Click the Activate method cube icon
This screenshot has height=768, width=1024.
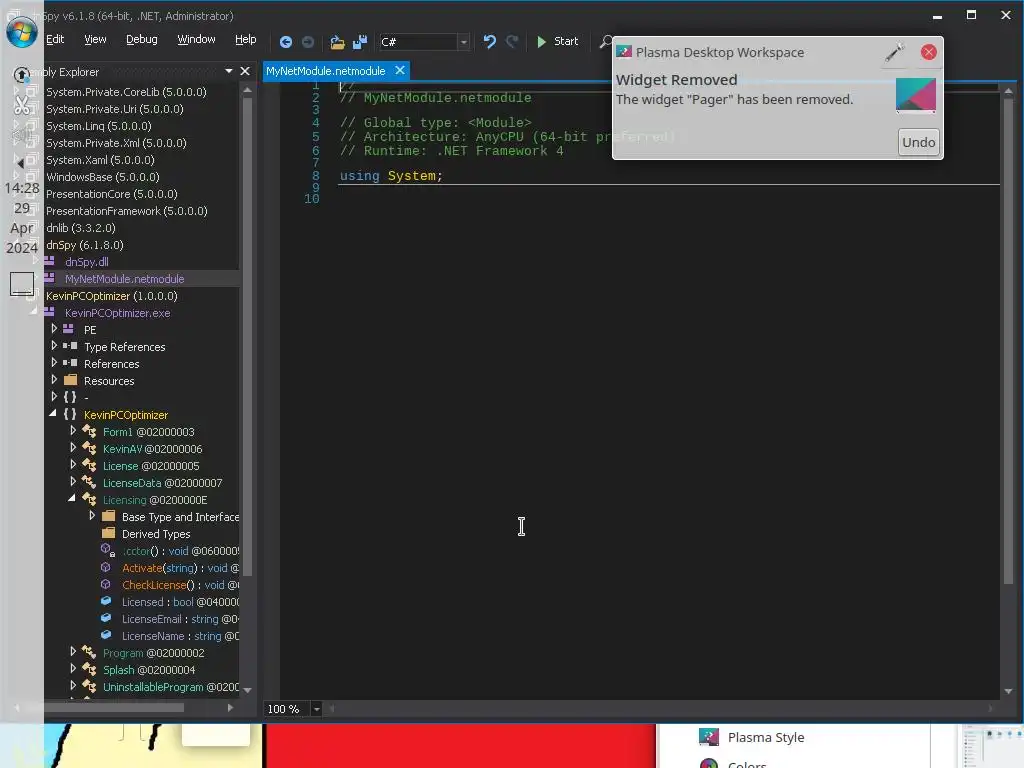[106, 568]
